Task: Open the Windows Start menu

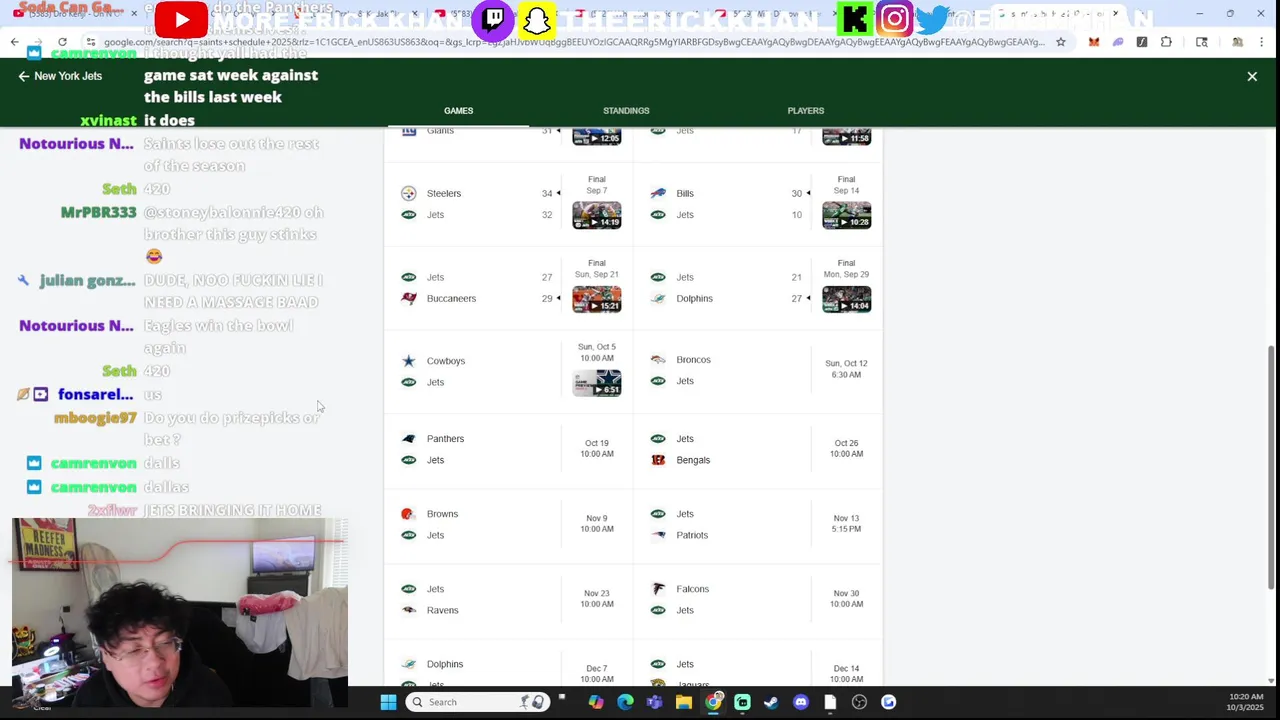Action: (x=388, y=702)
